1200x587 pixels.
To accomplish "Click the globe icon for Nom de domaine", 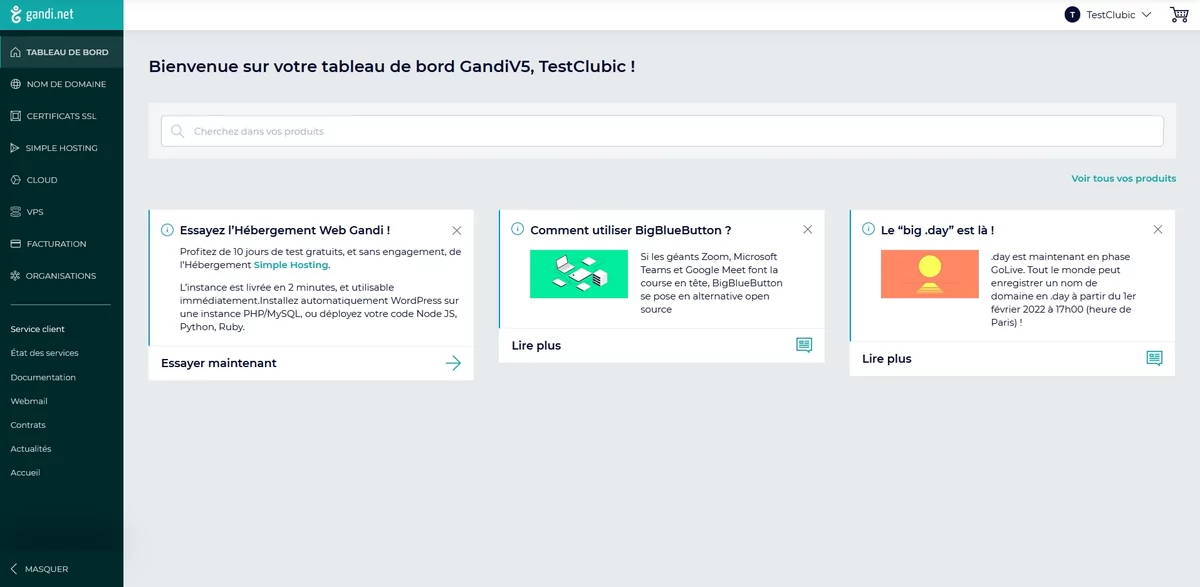I will pos(15,84).
